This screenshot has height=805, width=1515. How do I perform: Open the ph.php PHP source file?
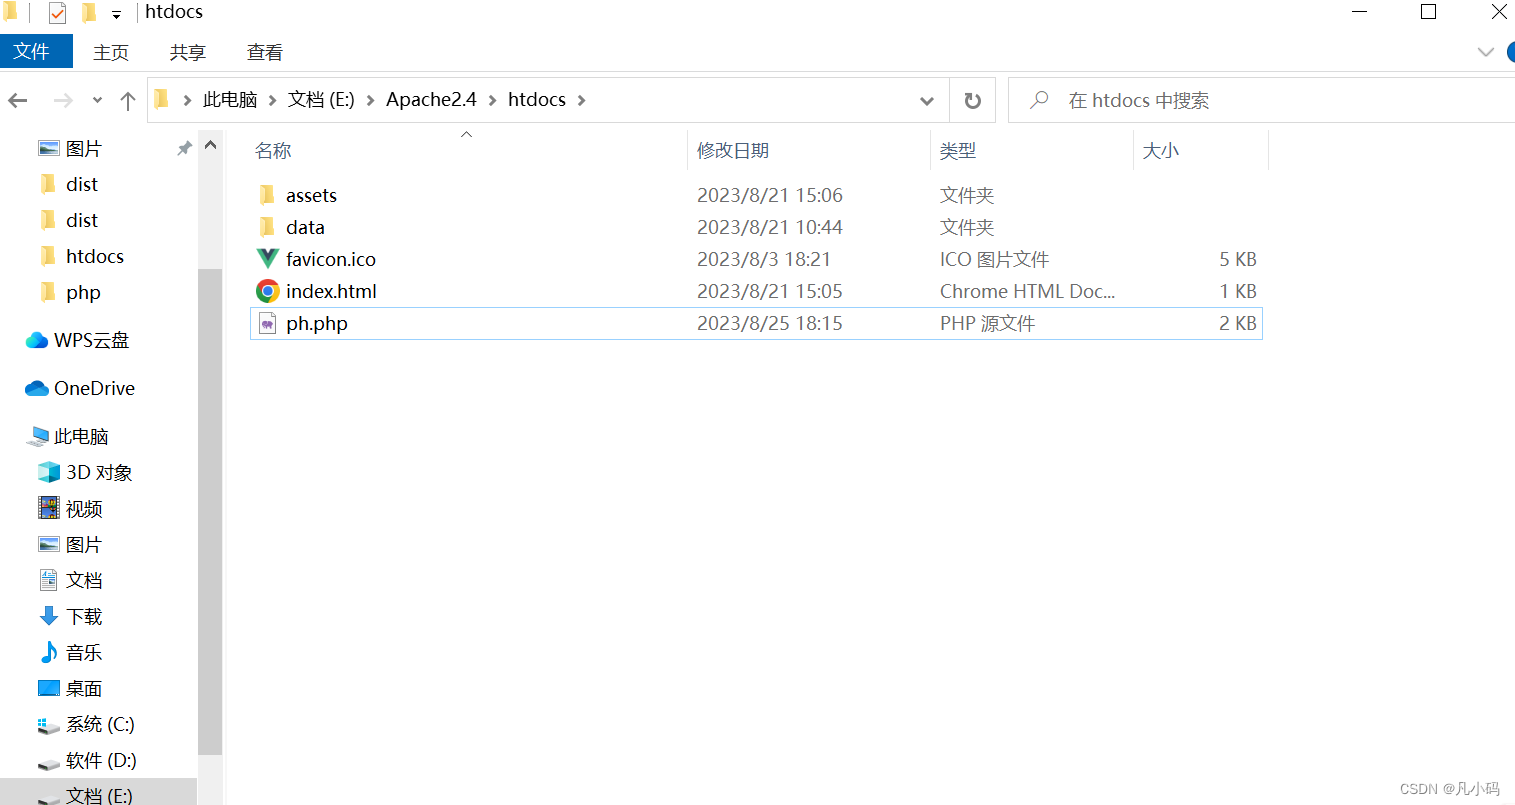coord(317,322)
